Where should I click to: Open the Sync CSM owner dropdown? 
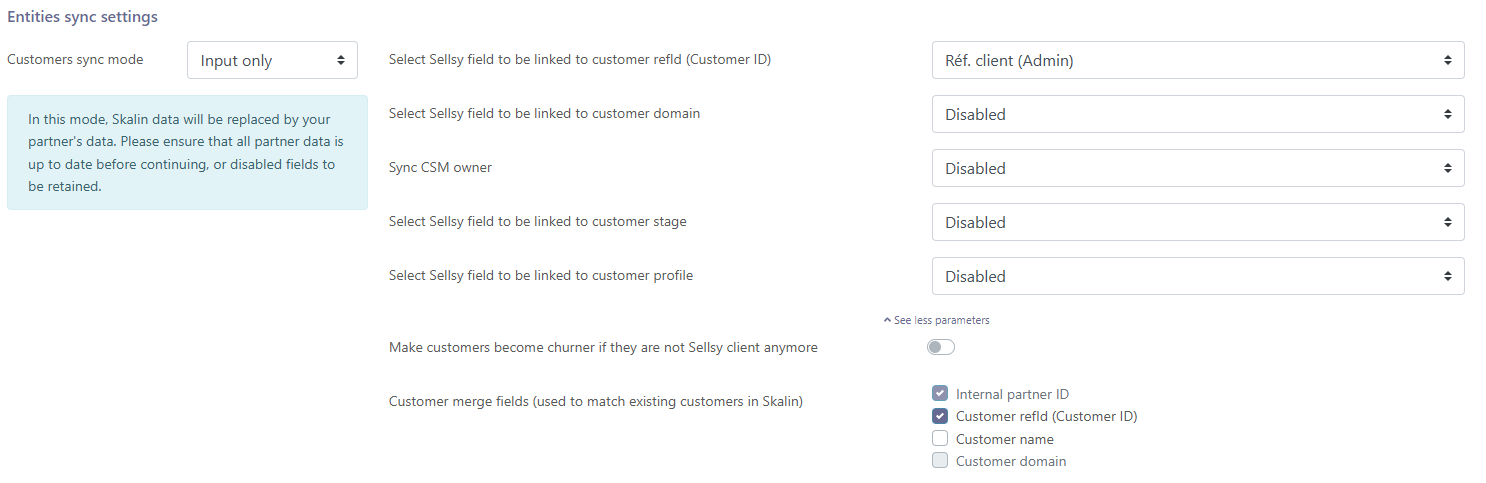click(x=1197, y=168)
